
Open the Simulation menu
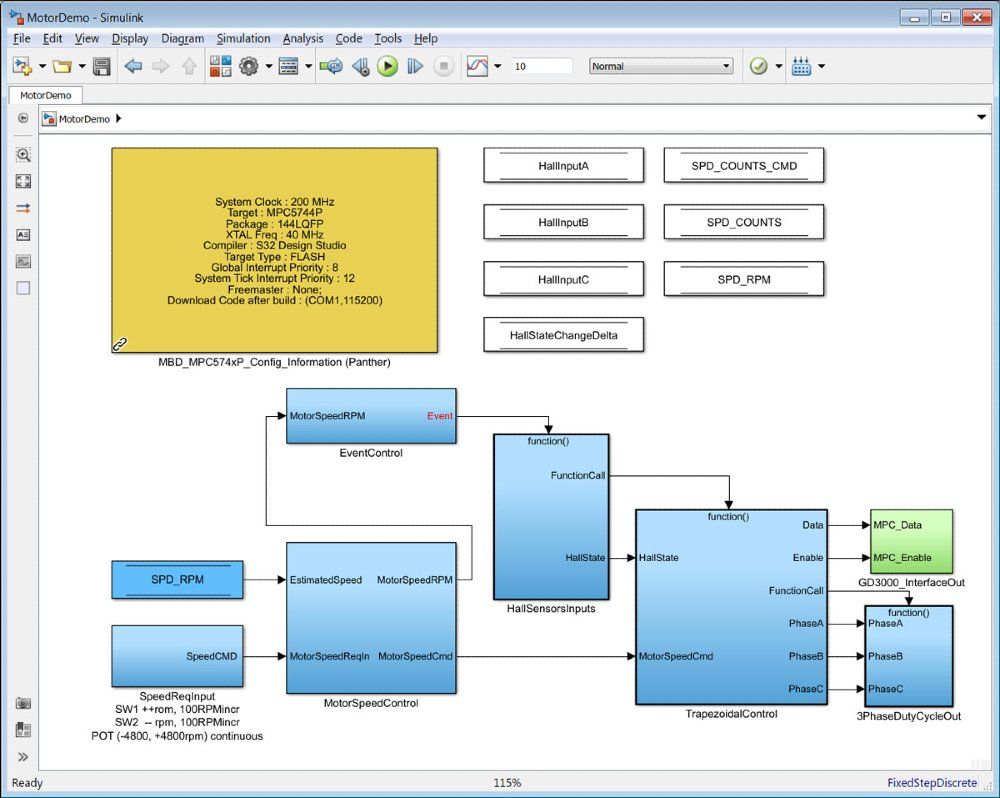(243, 38)
